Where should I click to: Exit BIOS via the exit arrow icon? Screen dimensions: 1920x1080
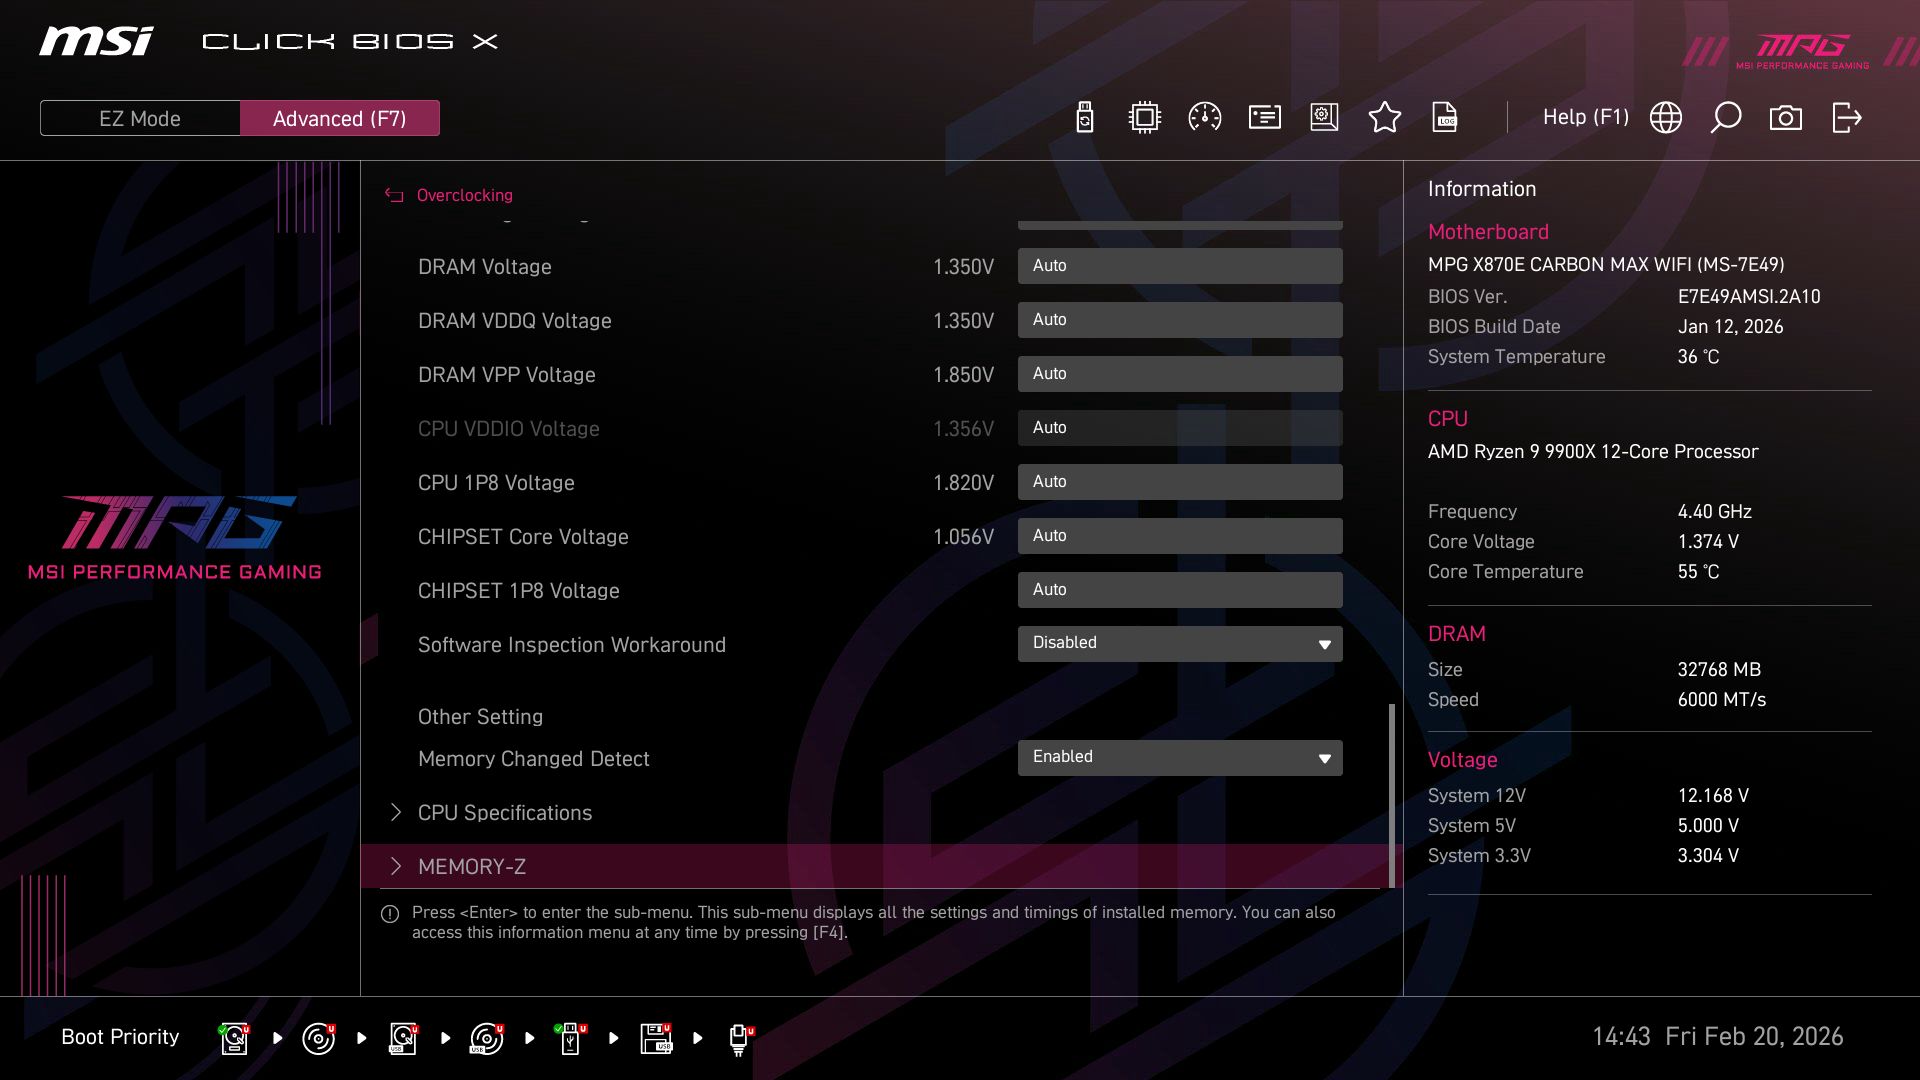1845,117
